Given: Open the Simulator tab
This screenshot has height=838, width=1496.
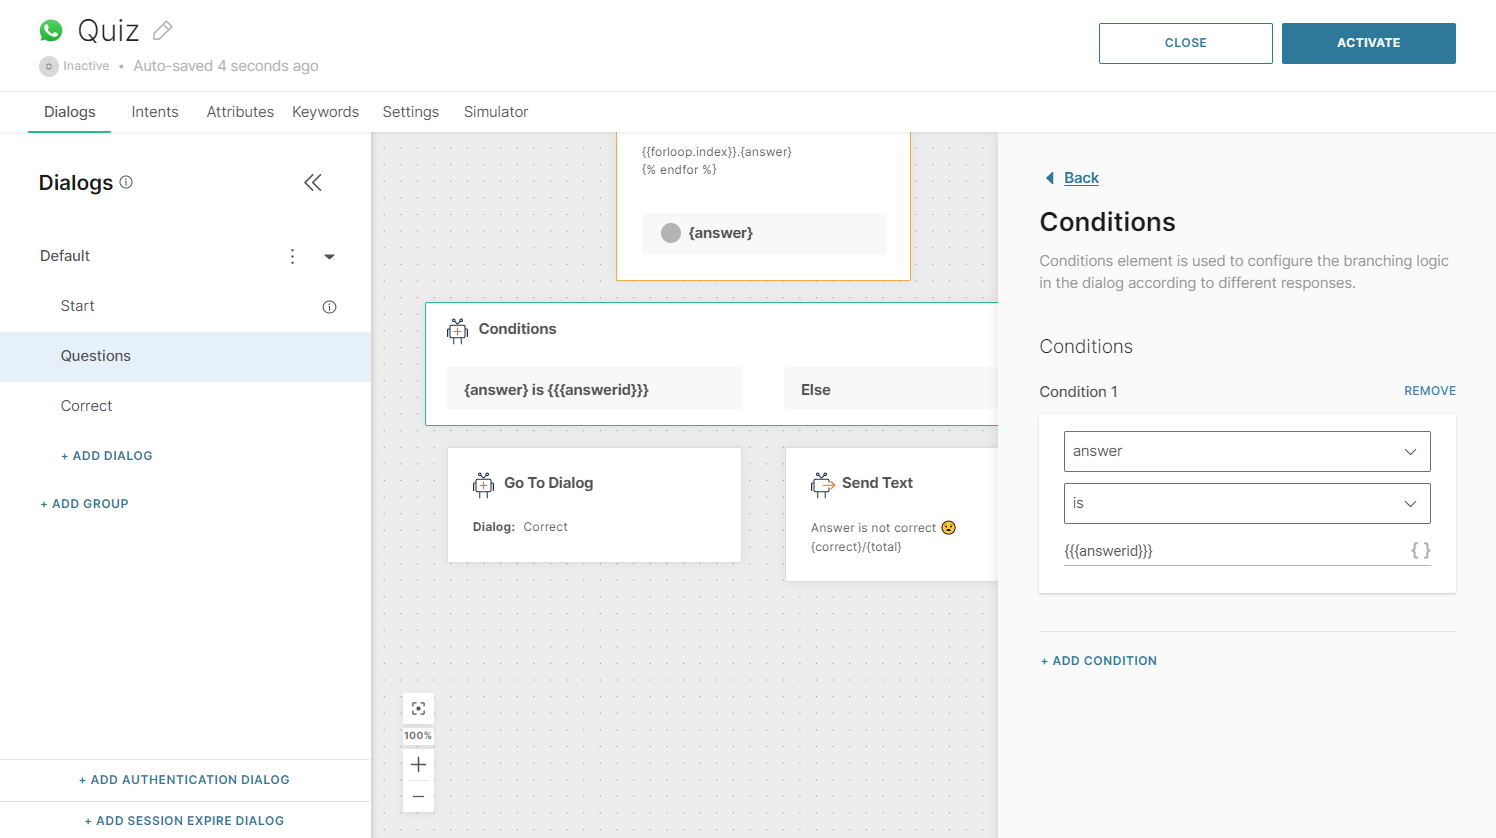Looking at the screenshot, I should tap(495, 112).
